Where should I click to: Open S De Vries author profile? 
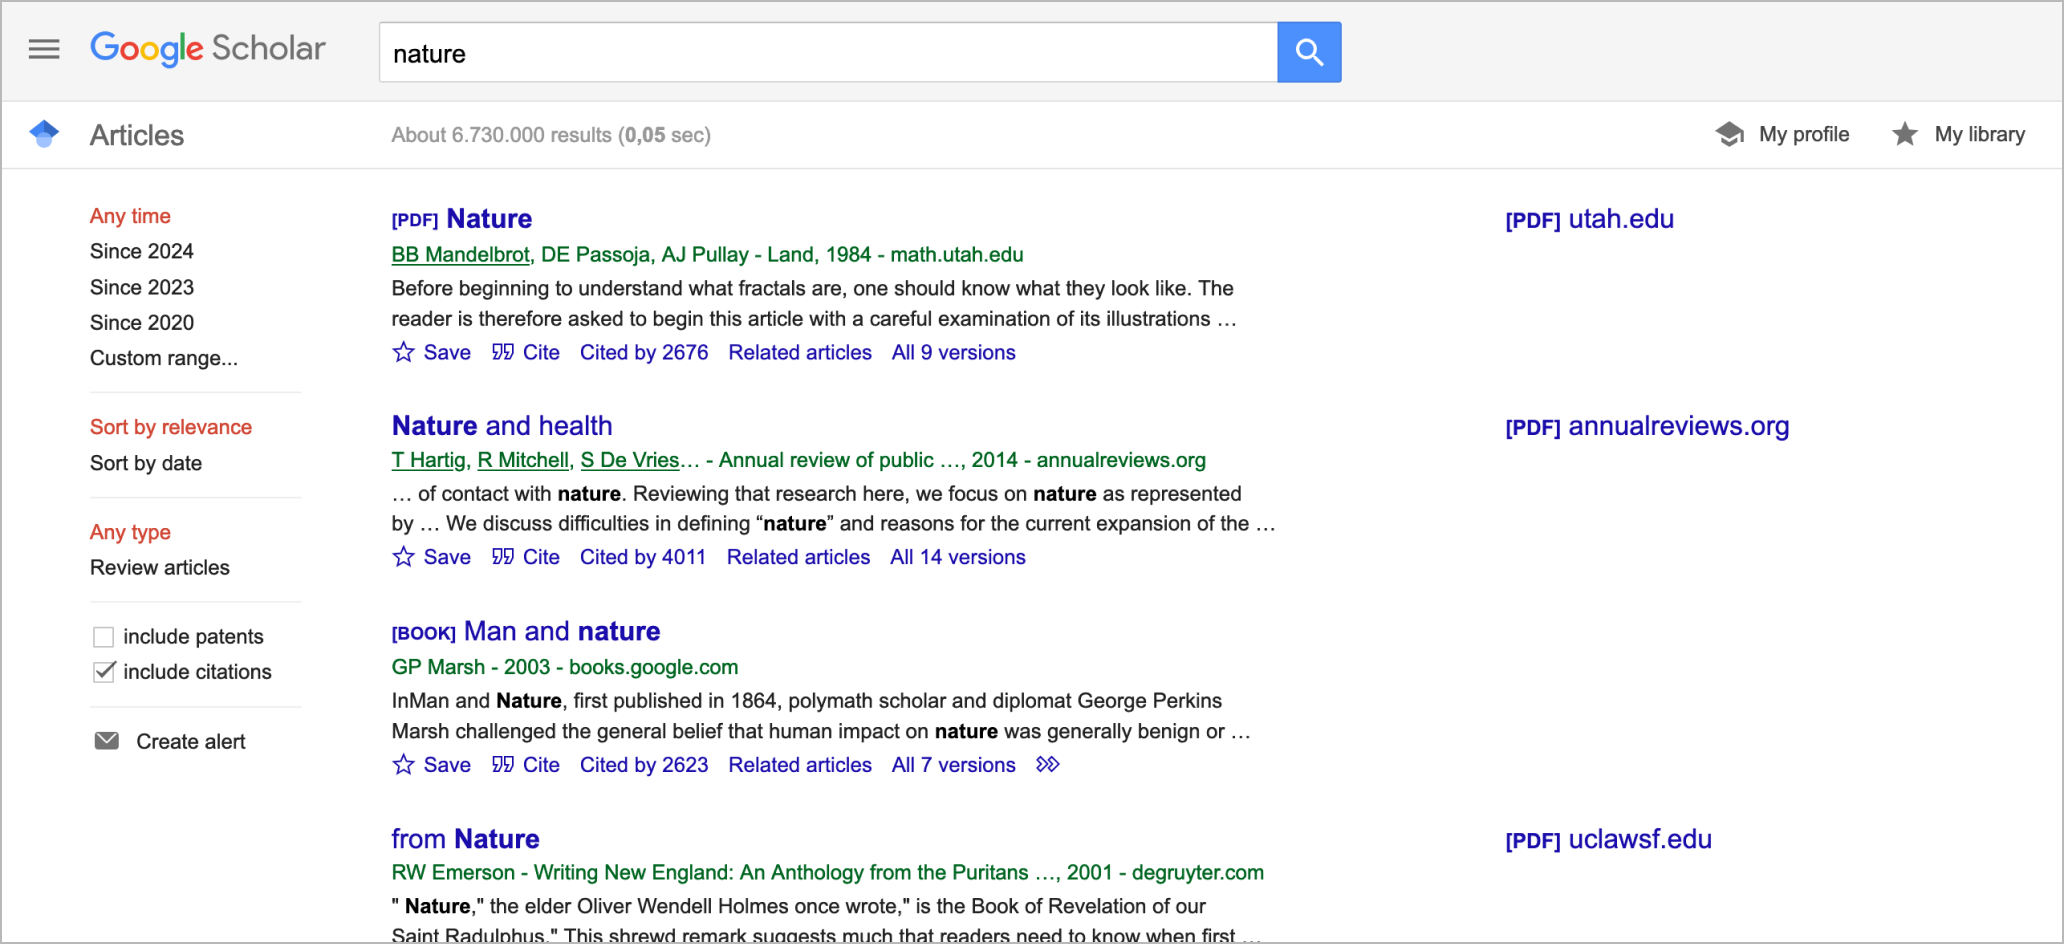630,460
